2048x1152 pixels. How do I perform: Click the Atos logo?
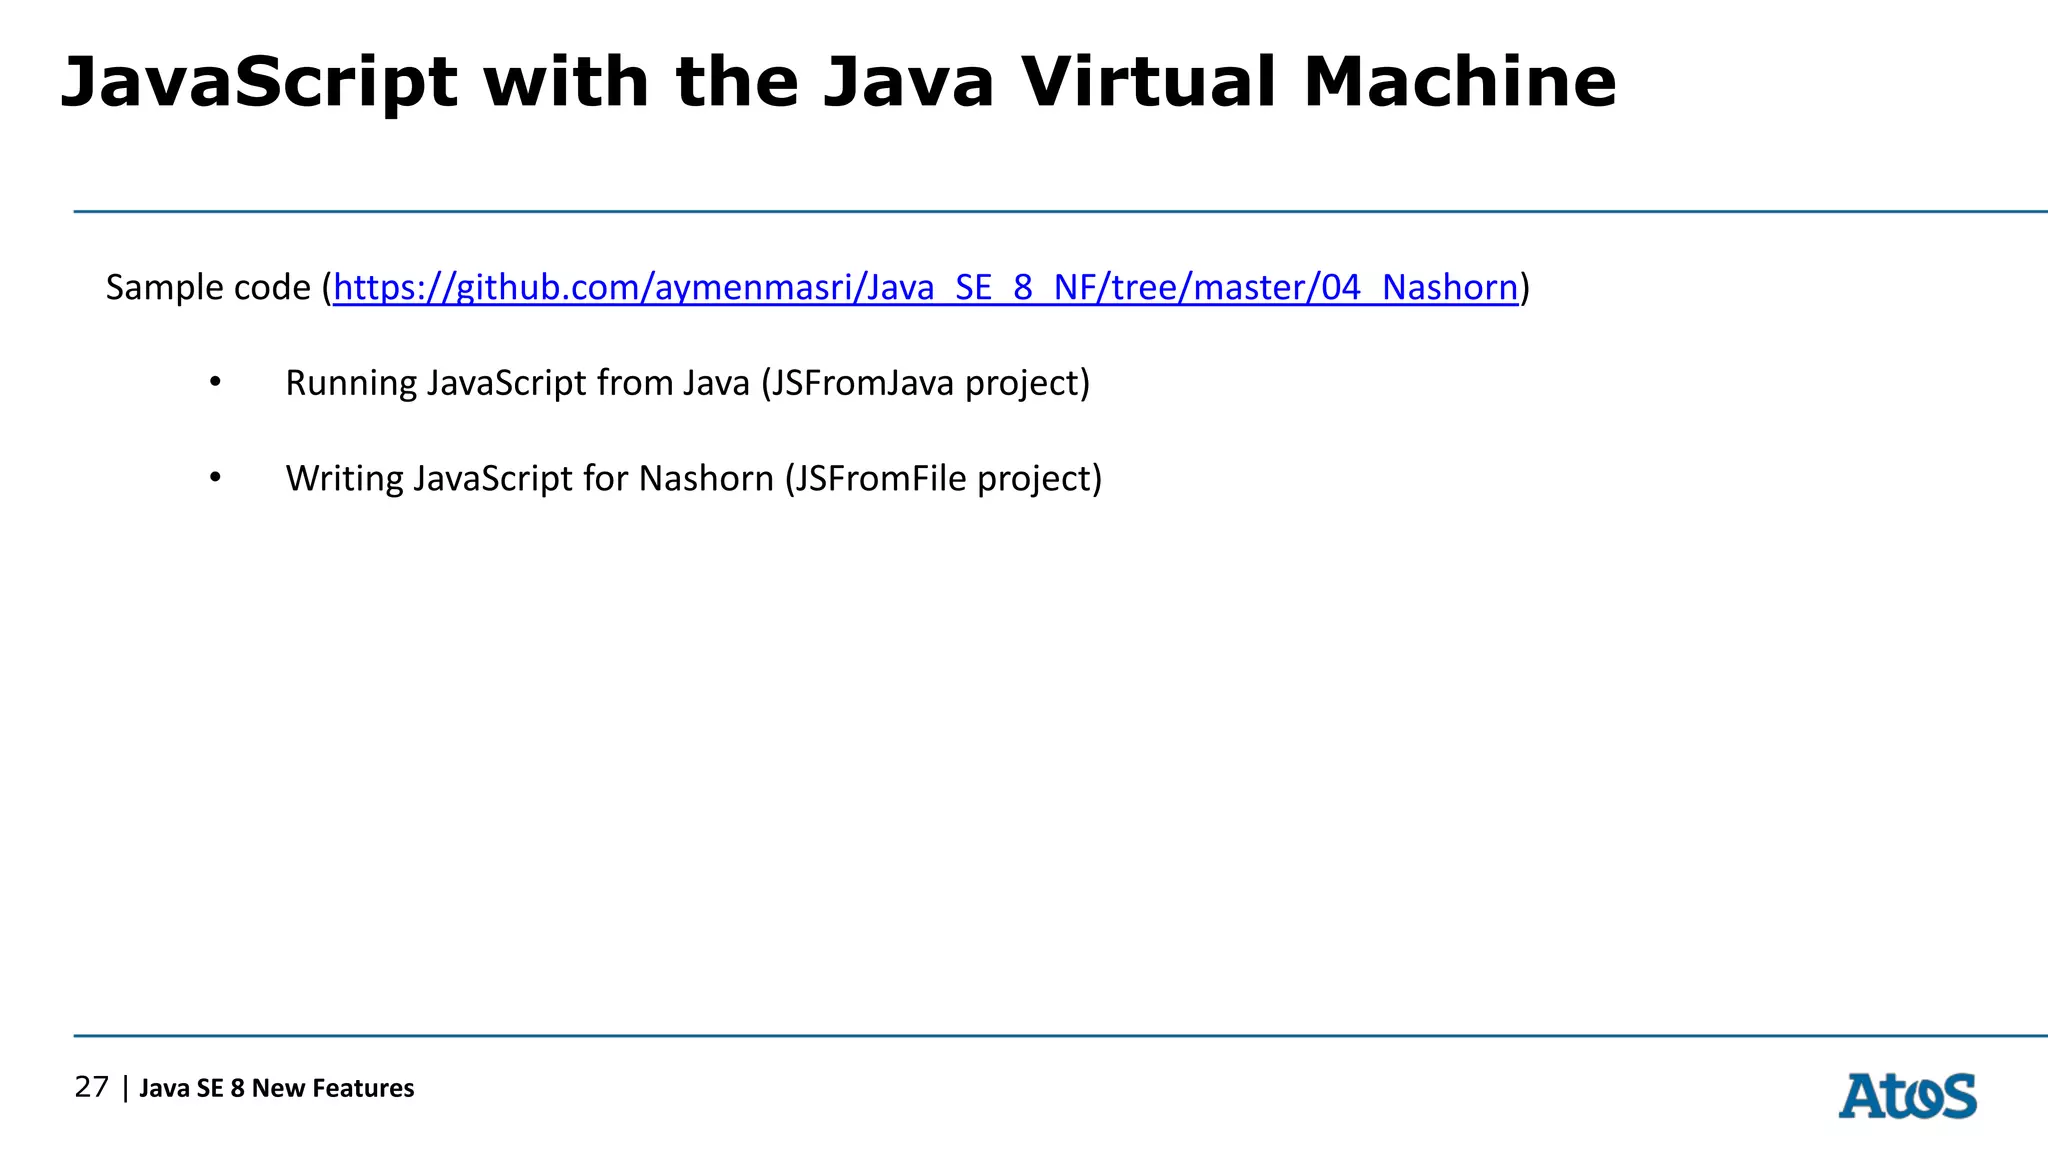tap(1907, 1096)
